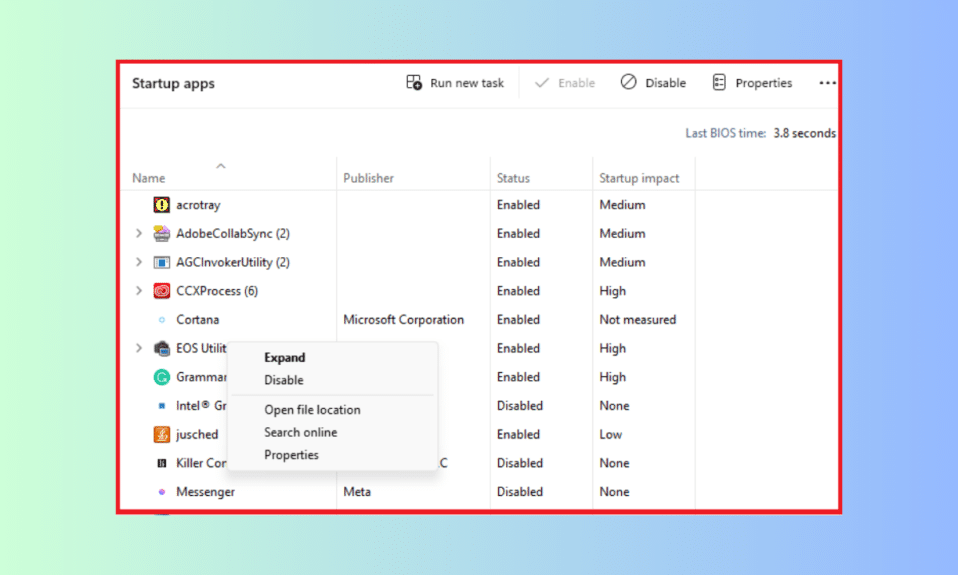Click the Killer Control icon
This screenshot has height=575, width=958.
point(161,463)
